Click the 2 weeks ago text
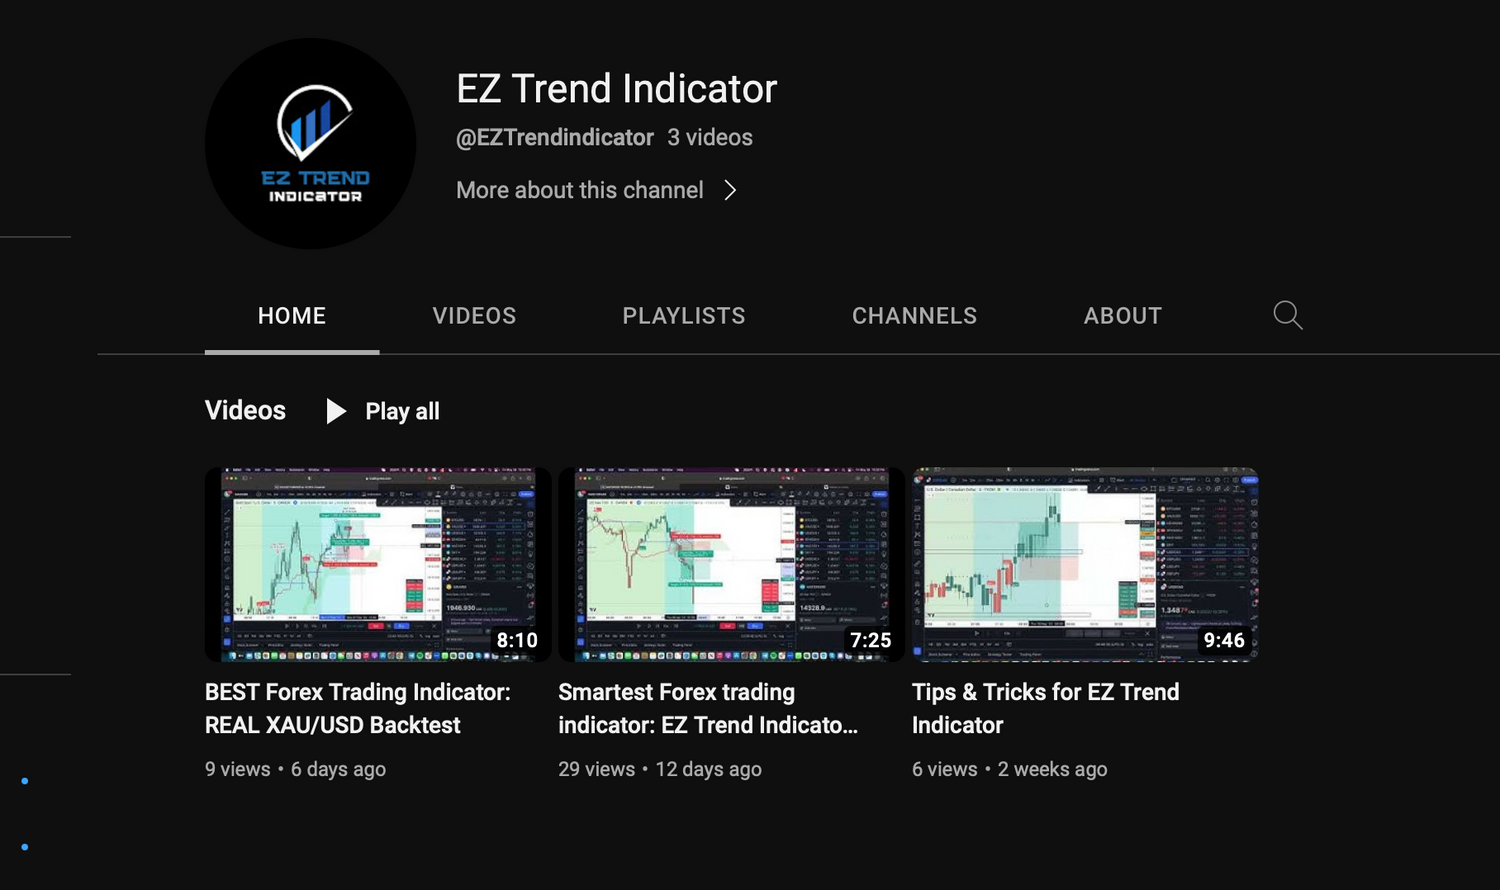Screen dimensions: 1500x890 coord(1052,769)
